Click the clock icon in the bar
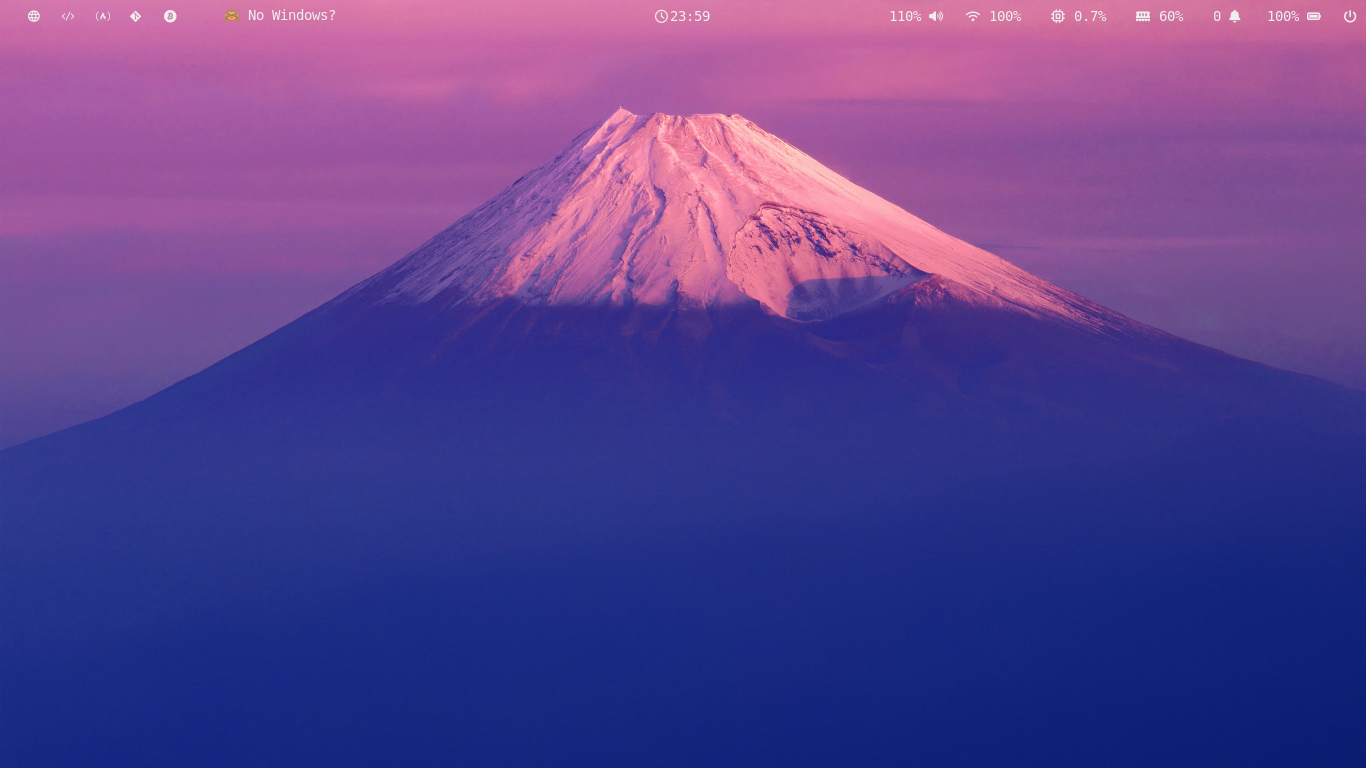The image size is (1367, 769). [661, 16]
